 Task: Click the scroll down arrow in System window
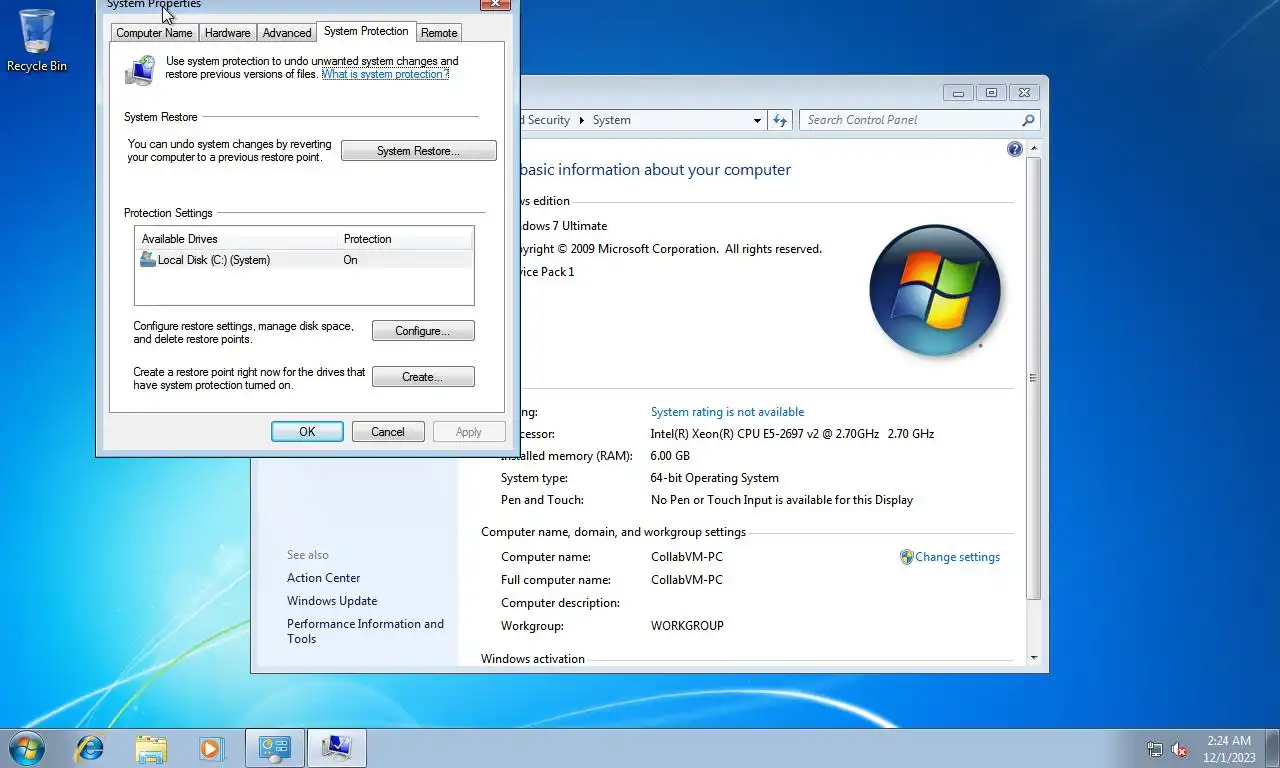pyautogui.click(x=1033, y=658)
